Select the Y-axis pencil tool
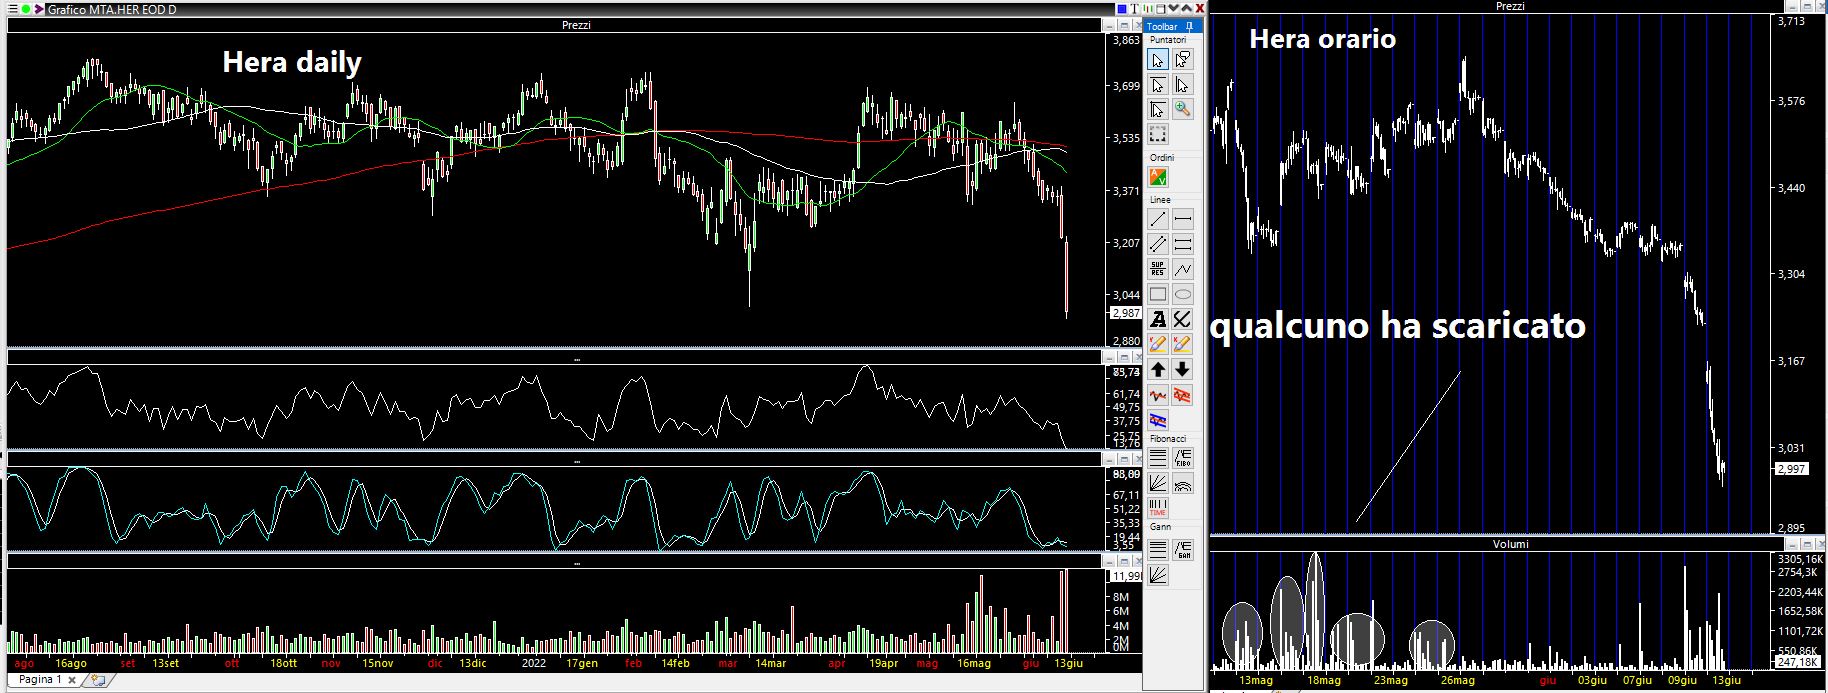 tap(1157, 344)
